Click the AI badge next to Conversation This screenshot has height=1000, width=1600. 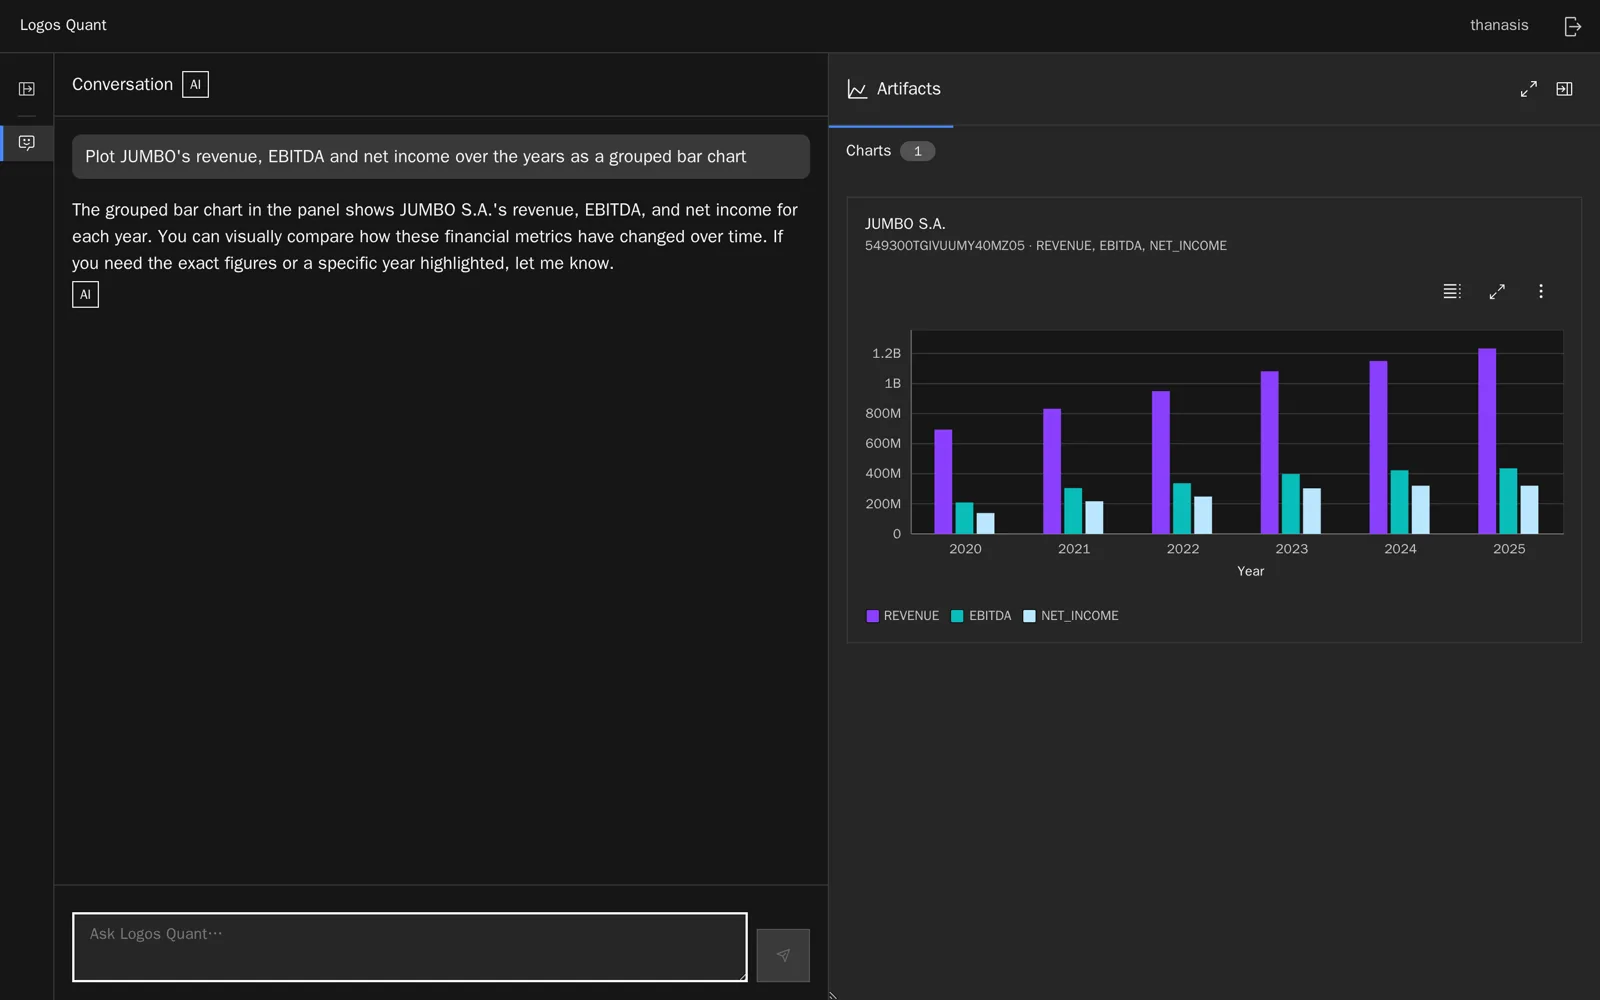195,85
